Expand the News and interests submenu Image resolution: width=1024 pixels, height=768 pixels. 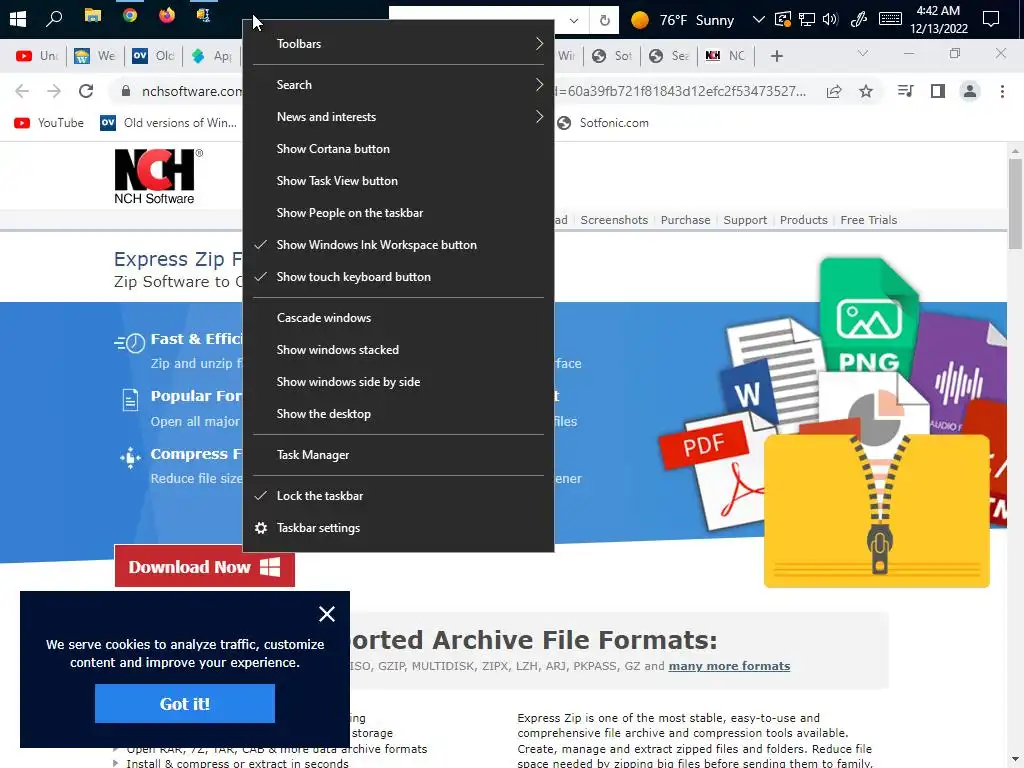398,117
